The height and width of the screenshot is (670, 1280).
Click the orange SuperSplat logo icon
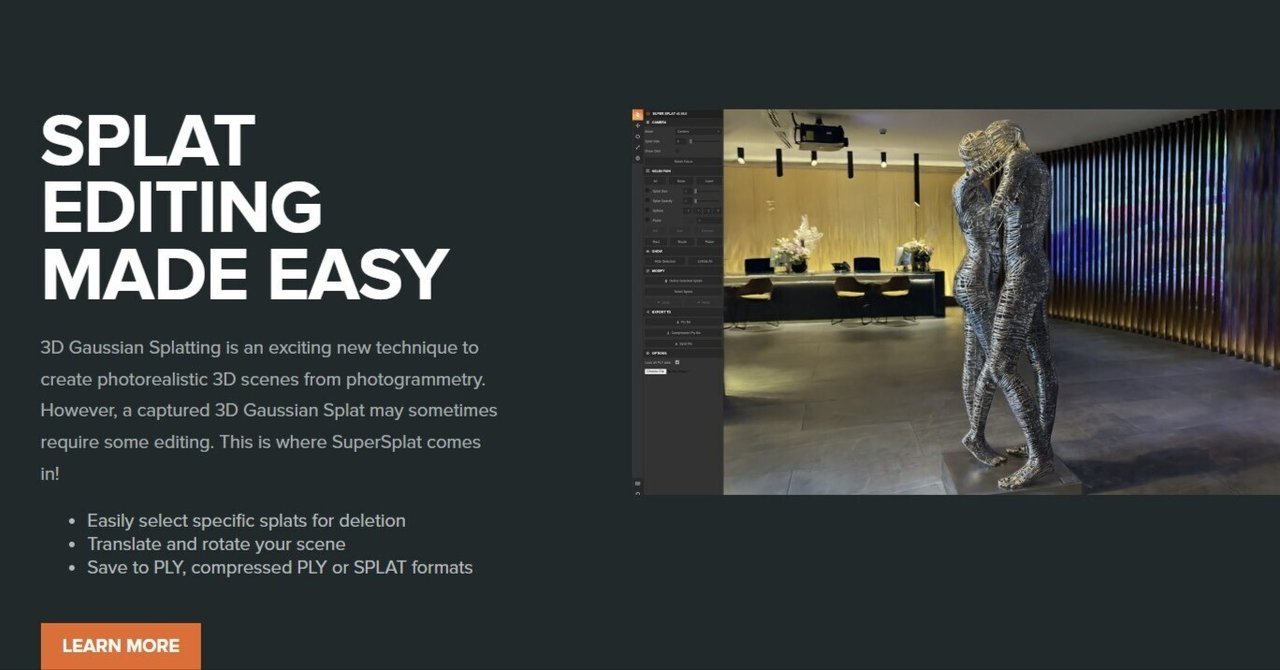[x=638, y=114]
